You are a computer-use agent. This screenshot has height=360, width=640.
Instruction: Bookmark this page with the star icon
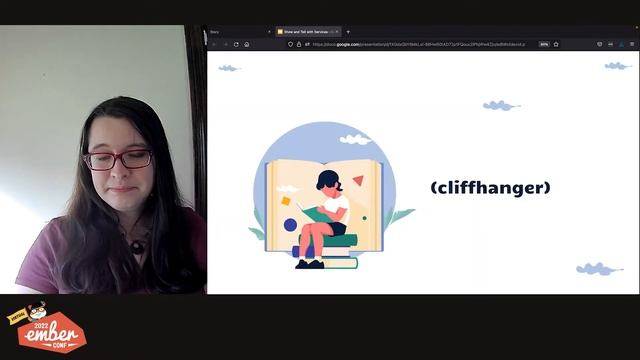click(556, 44)
